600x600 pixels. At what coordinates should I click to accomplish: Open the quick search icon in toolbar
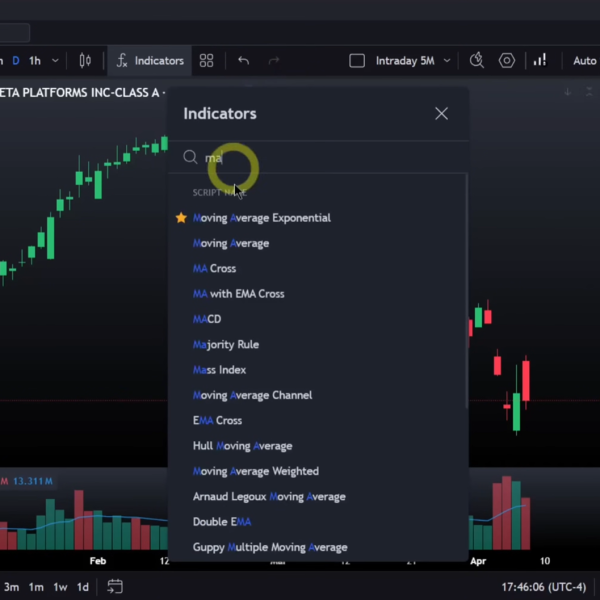[x=477, y=61]
